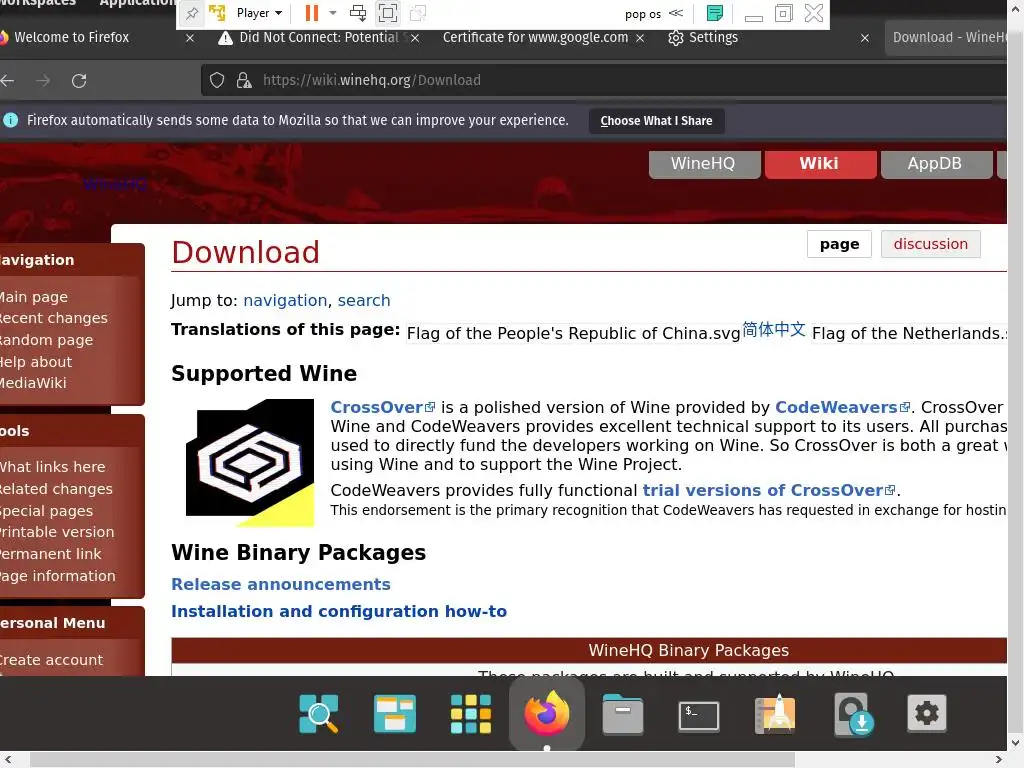Open the AppDB site tab
1024x768 pixels.
point(936,164)
